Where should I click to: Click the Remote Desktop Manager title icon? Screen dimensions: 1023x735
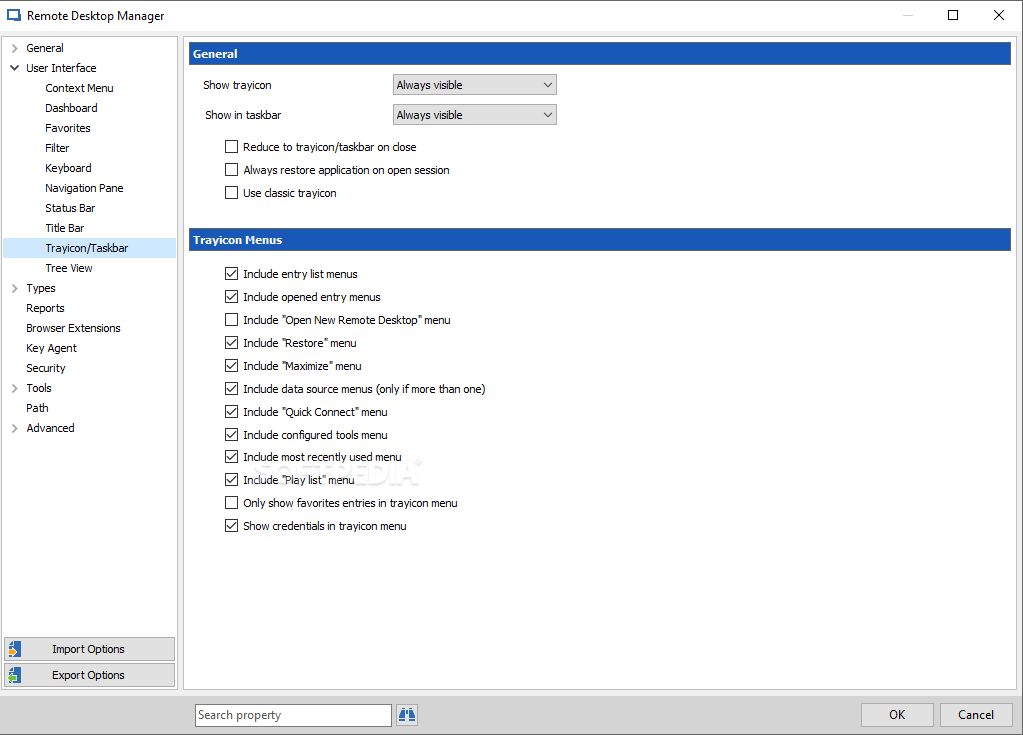(x=14, y=15)
